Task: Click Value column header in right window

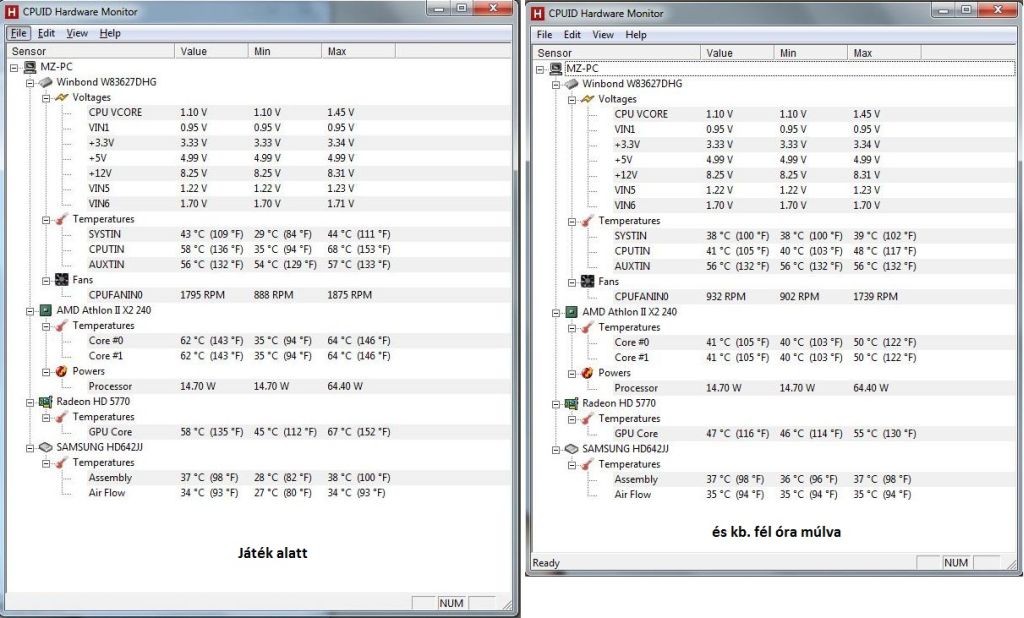Action: (x=737, y=53)
